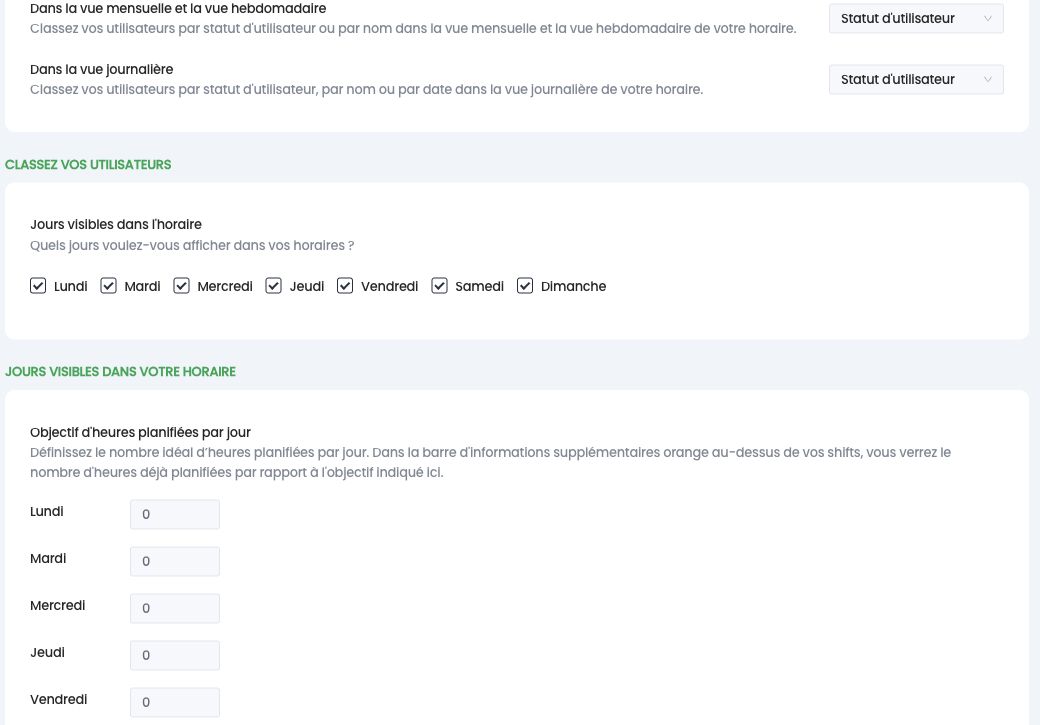Untick the Dimanche checkbox
The height and width of the screenshot is (725, 1040).
pyautogui.click(x=525, y=286)
